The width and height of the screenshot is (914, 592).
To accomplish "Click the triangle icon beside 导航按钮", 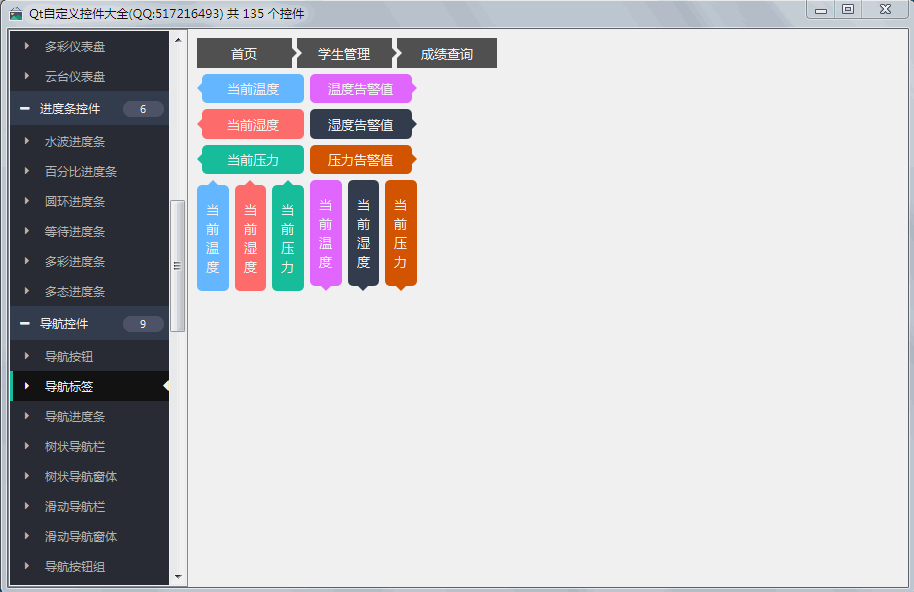I will point(27,356).
